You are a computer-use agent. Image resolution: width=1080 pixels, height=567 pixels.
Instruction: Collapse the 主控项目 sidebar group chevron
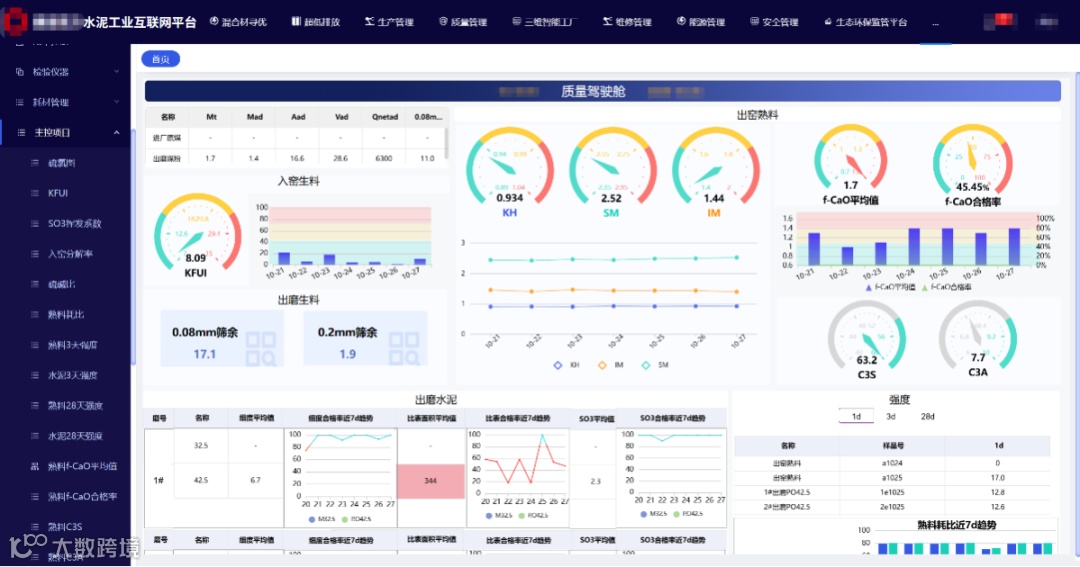(116, 132)
